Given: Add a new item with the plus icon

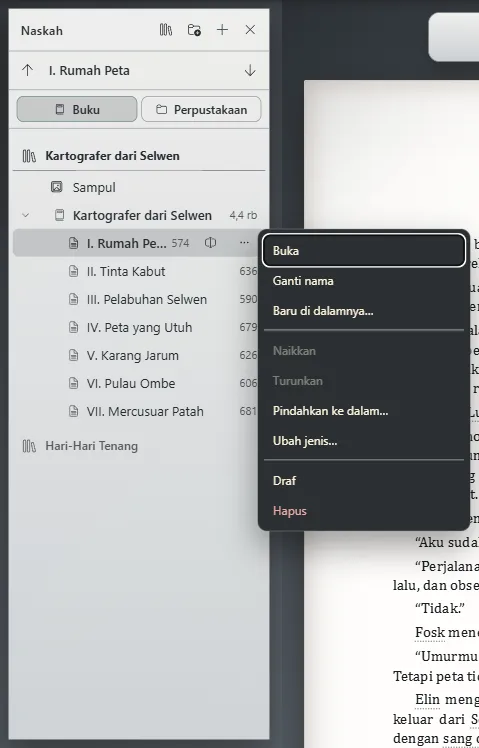Looking at the screenshot, I should click(x=222, y=30).
